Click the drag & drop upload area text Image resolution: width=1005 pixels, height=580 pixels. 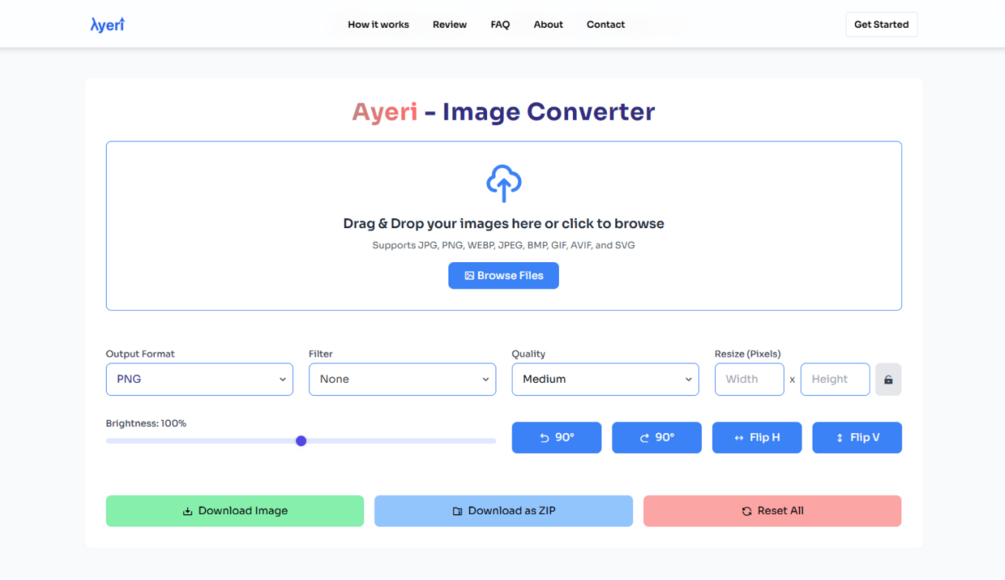(503, 224)
